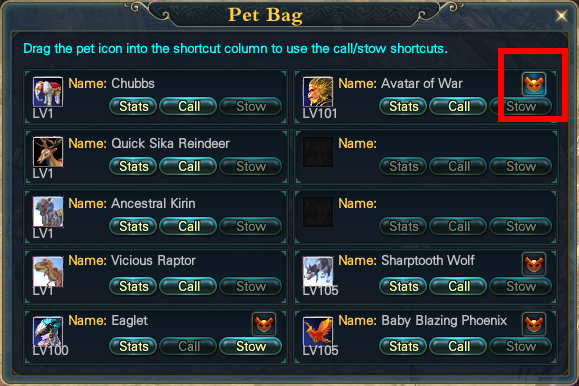Click the fox badge on Eaglet row
This screenshot has width=579, height=386.
(264, 324)
